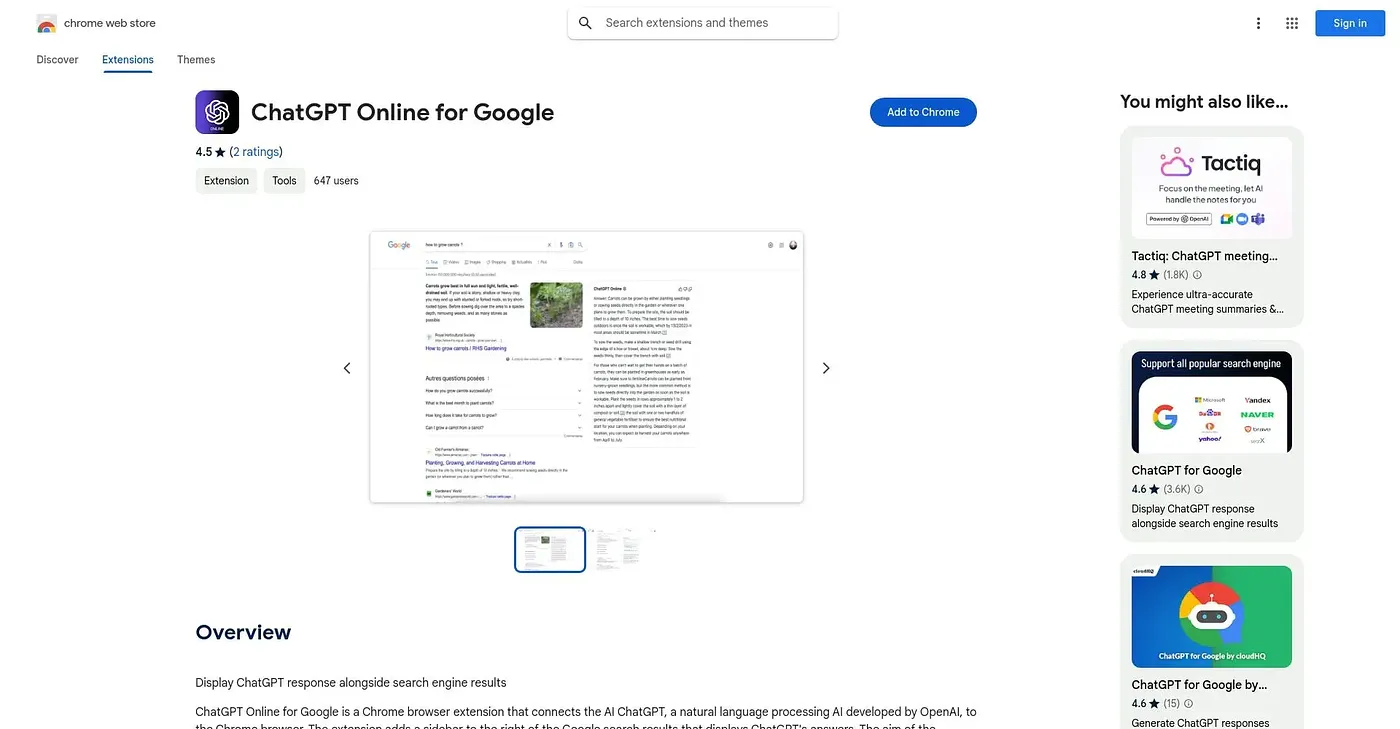
Task: Click the Add to Chrome button
Action: 923,112
